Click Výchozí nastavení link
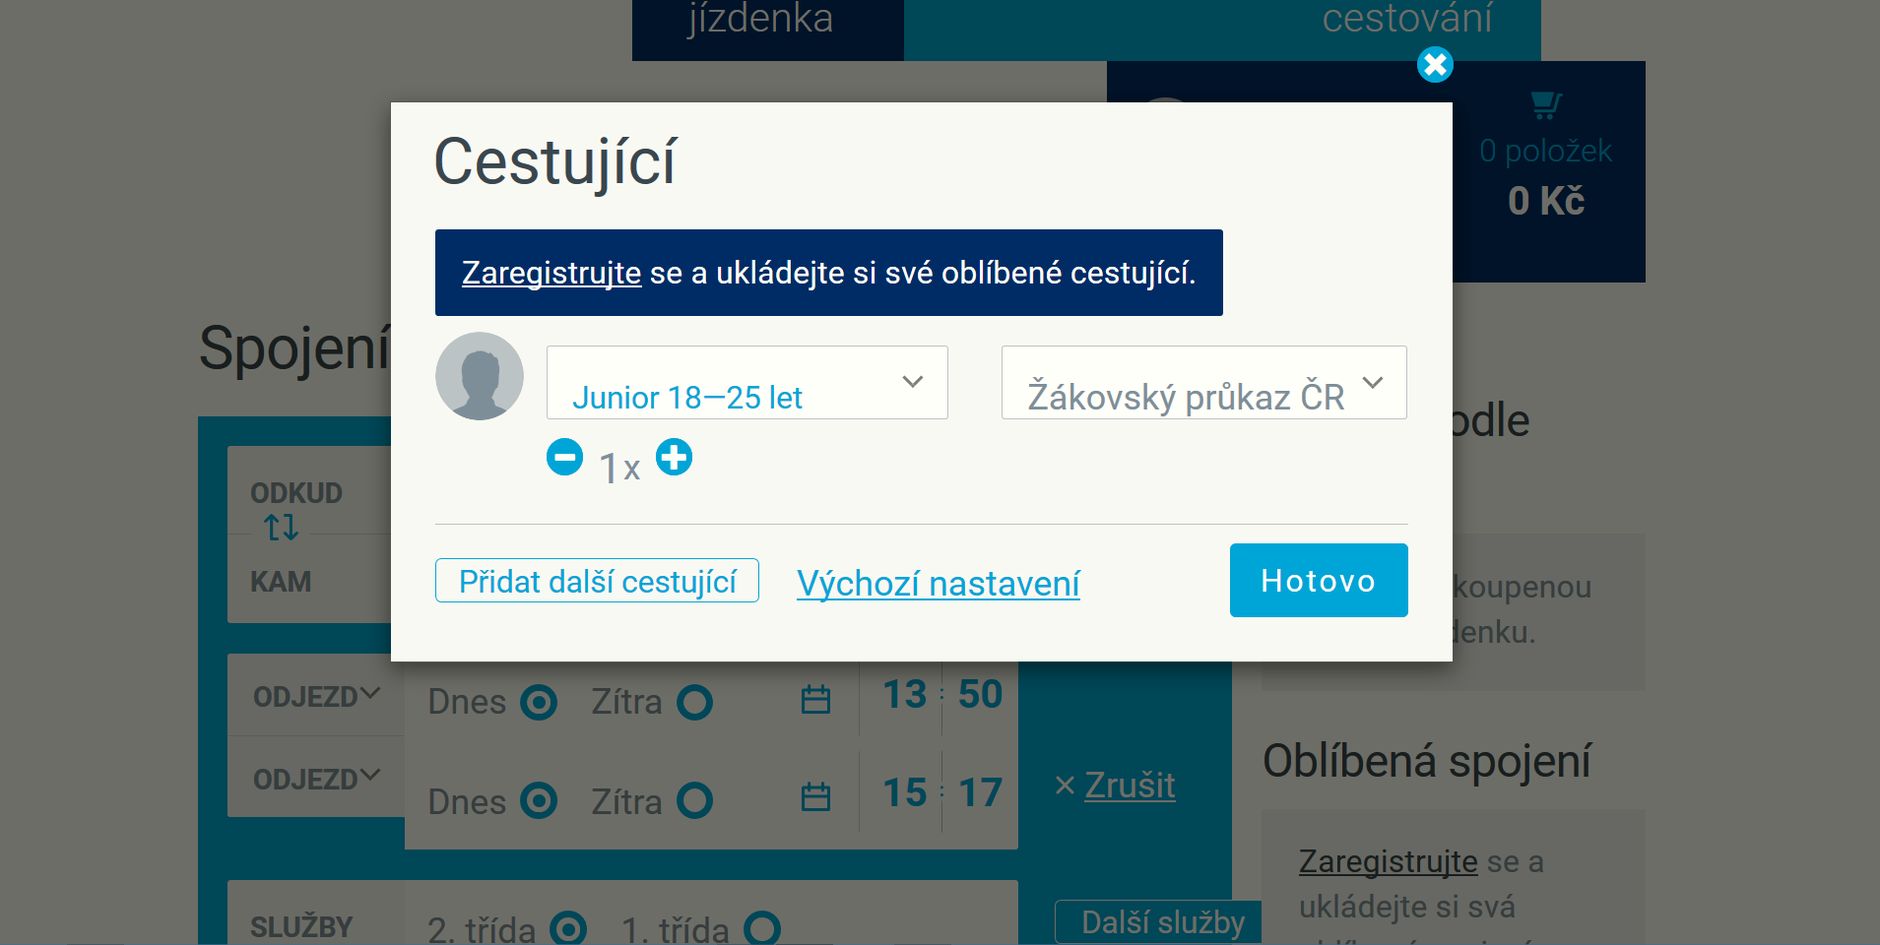Viewport: 1880px width, 945px height. click(x=938, y=583)
